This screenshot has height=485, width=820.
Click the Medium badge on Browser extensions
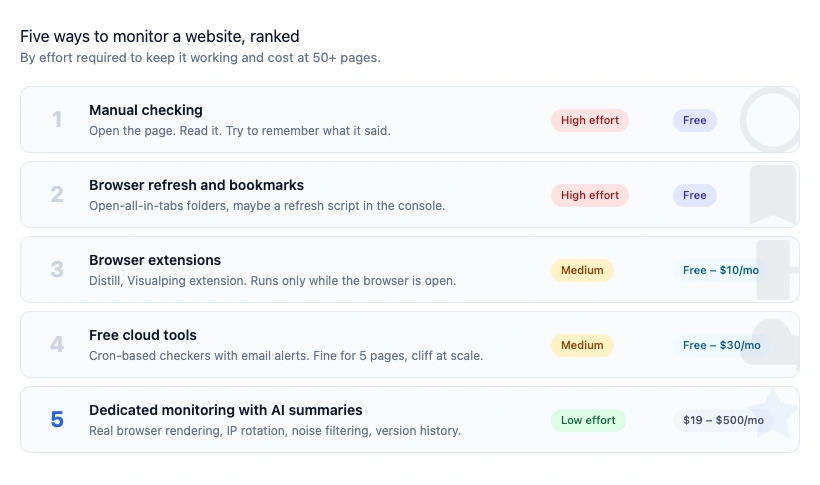(582, 270)
